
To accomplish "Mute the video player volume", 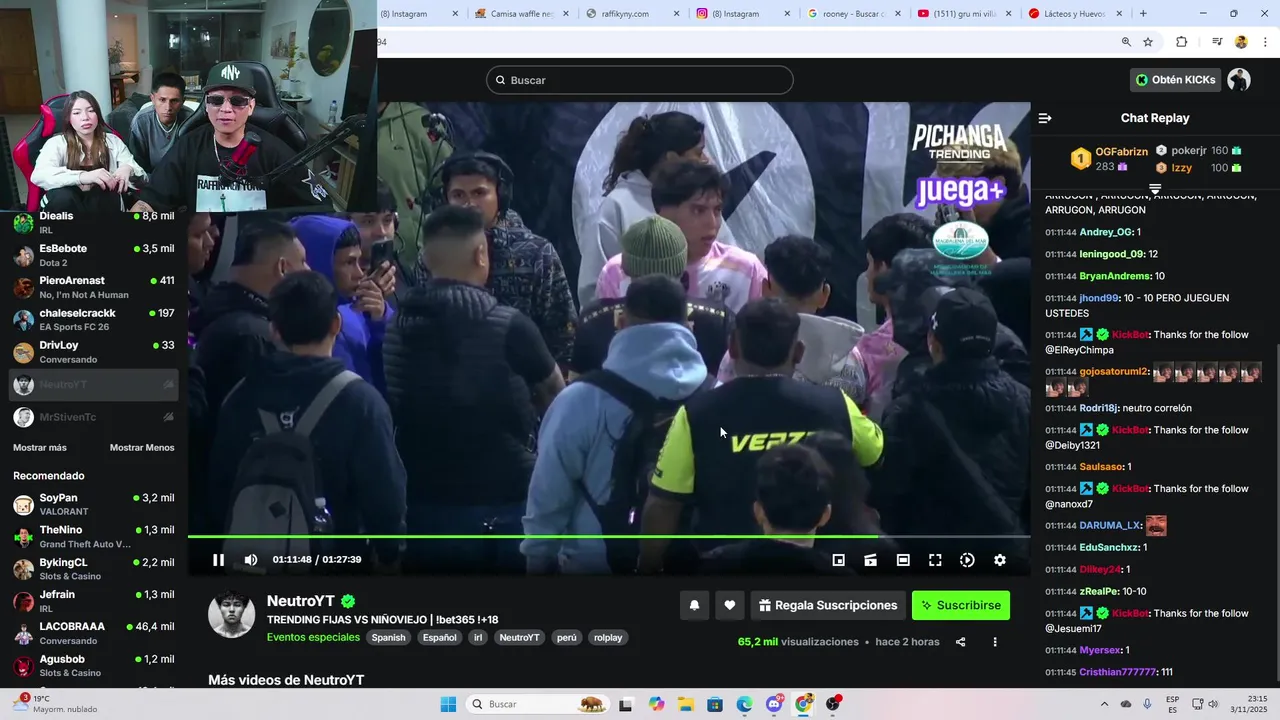I will 251,560.
